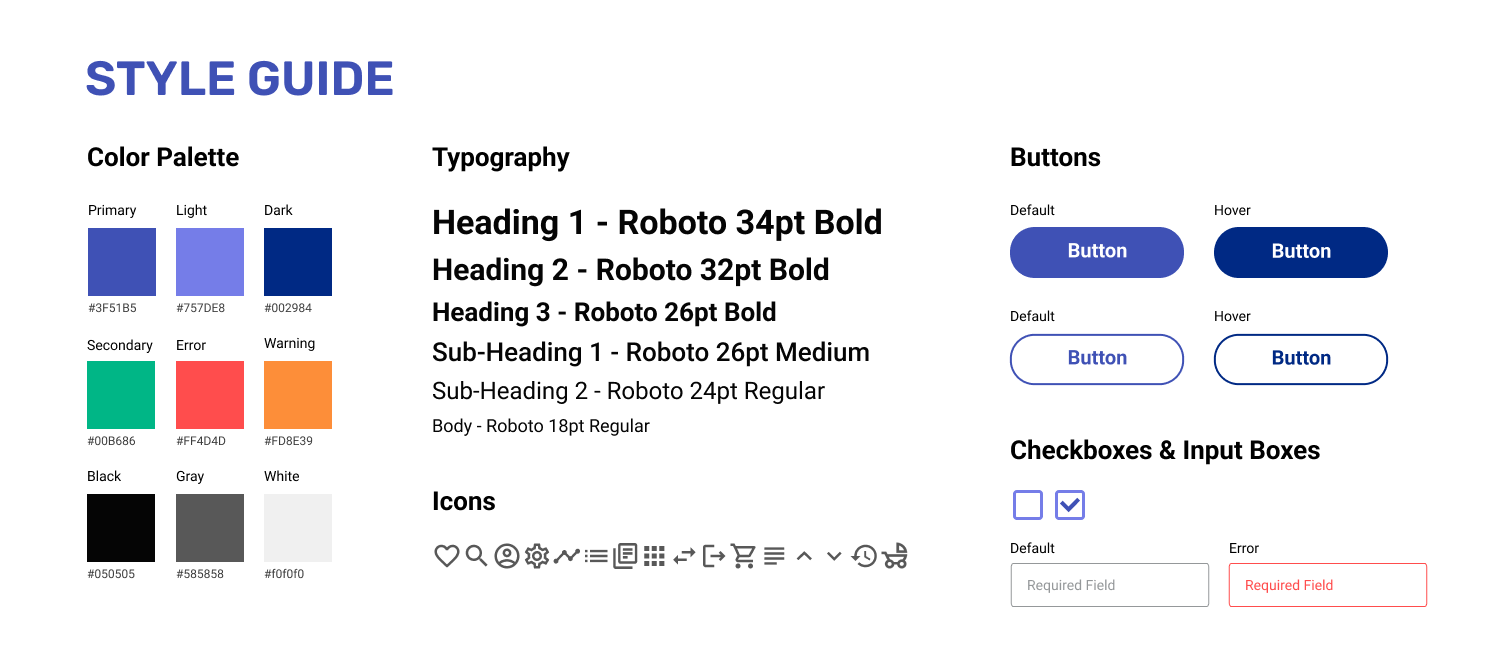Image resolution: width=1512 pixels, height=657 pixels.
Task: Click the filled Default blue Button
Action: [x=1097, y=252]
